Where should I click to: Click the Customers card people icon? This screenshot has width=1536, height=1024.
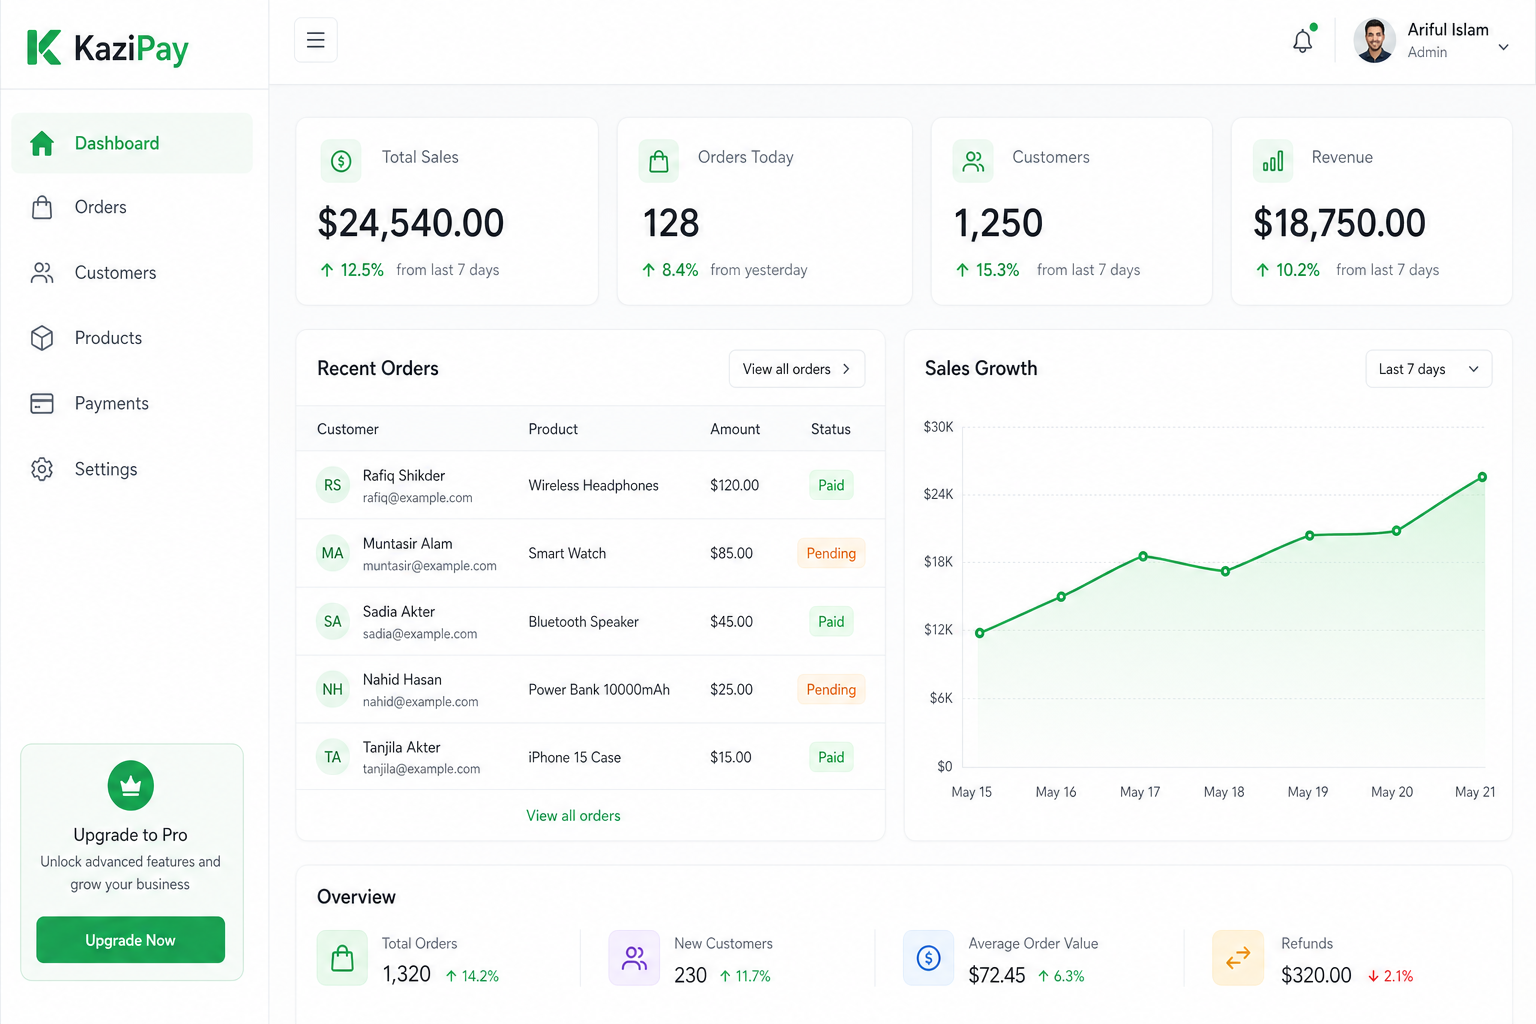click(973, 161)
